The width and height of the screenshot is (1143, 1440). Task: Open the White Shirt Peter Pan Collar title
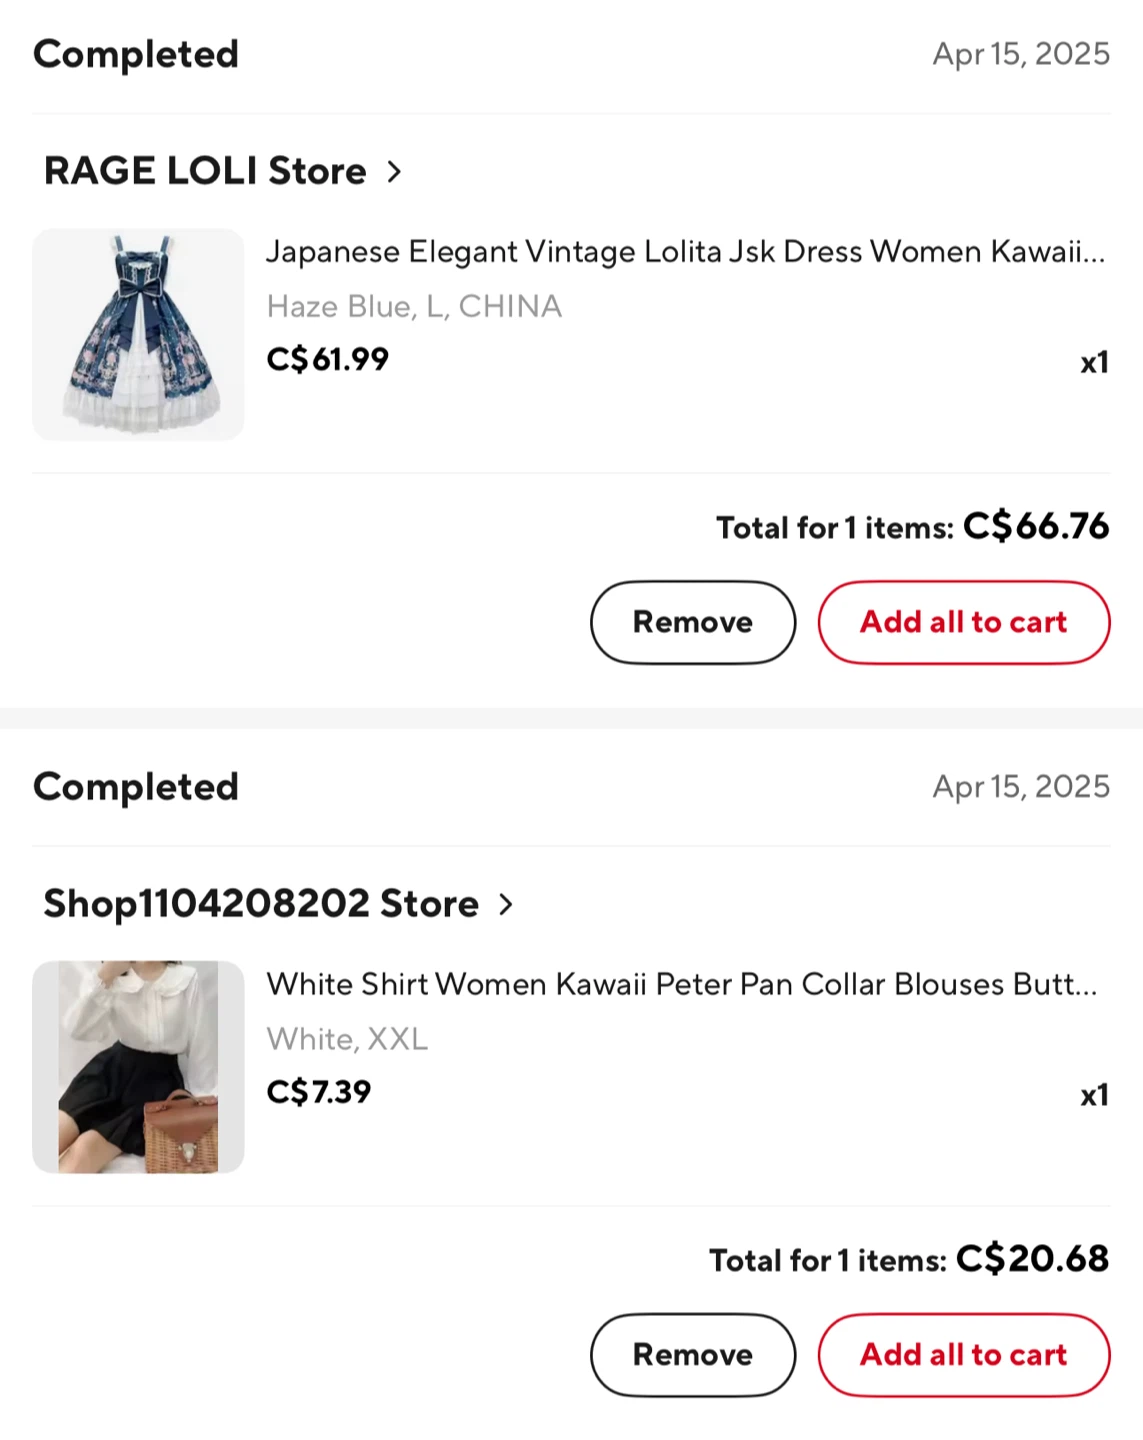pyautogui.click(x=681, y=984)
